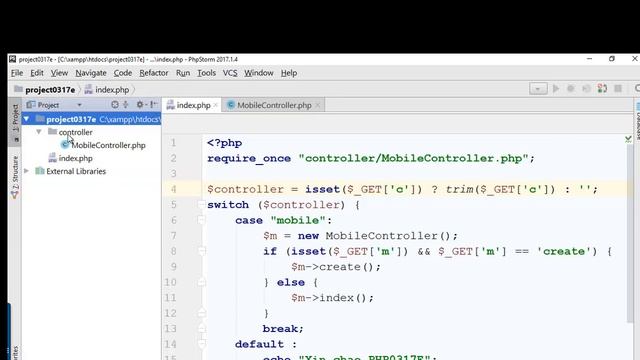
Task: Open the Tools menu
Action: (207, 73)
